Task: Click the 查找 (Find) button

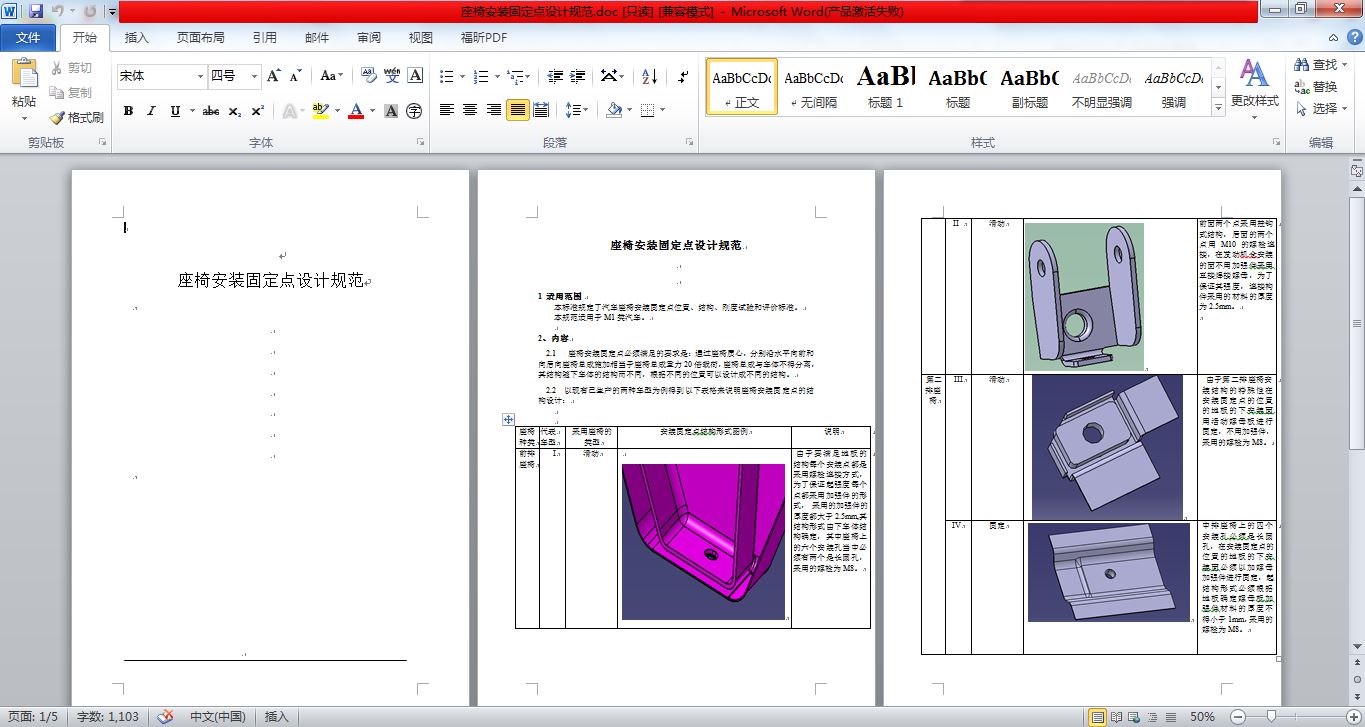Action: [1320, 65]
